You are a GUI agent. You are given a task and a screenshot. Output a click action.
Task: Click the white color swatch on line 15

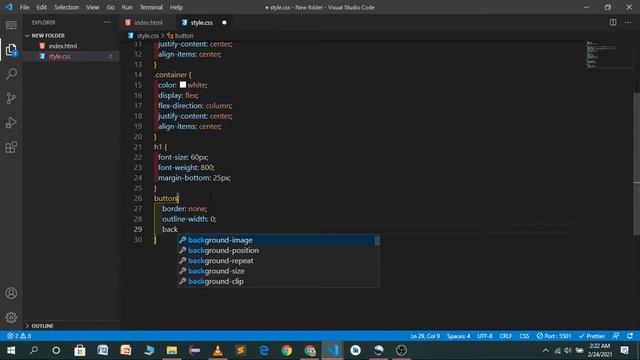coord(183,84)
